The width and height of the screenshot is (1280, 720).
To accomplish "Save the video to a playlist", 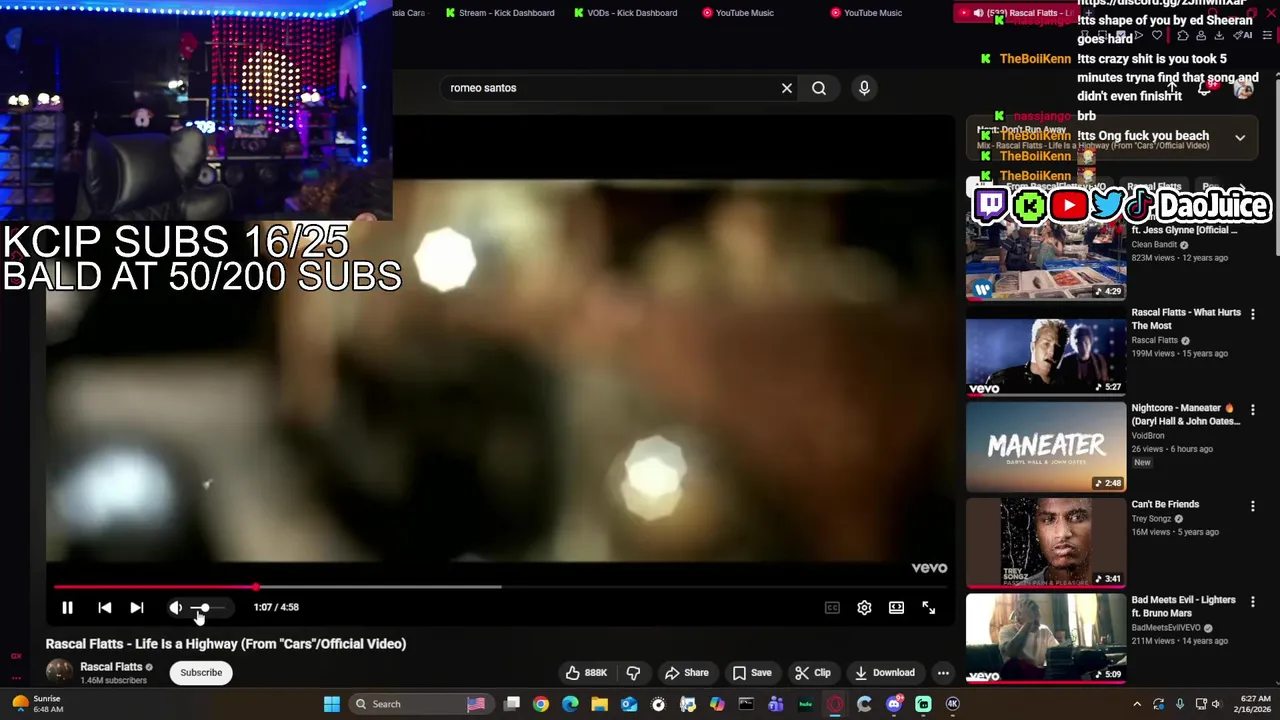I will pos(751,673).
